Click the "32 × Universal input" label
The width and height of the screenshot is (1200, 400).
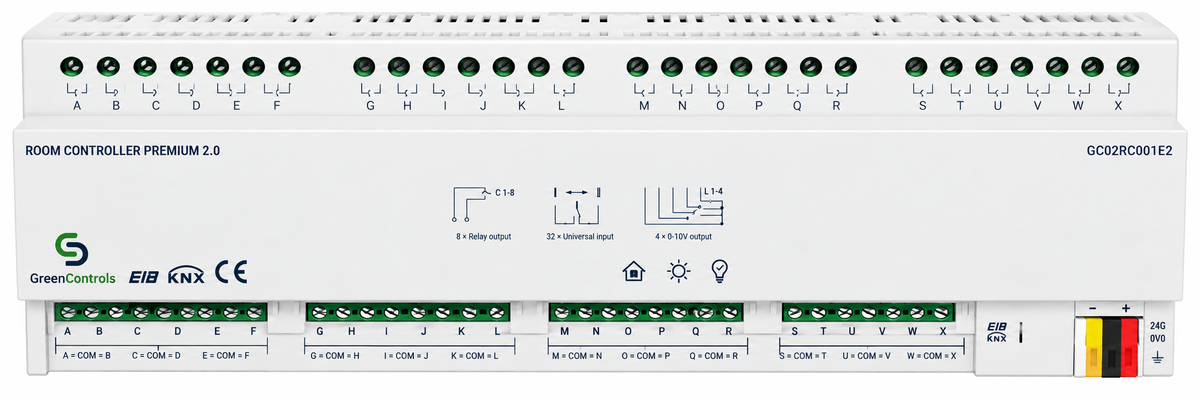[581, 237]
